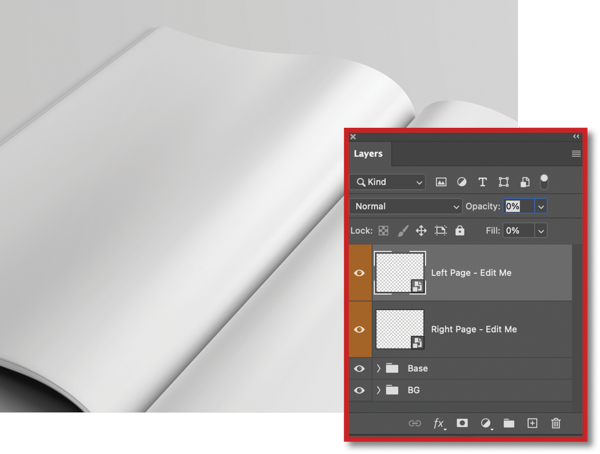Image resolution: width=600 pixels, height=454 pixels.
Task: Click the Base folder icon
Action: point(392,368)
